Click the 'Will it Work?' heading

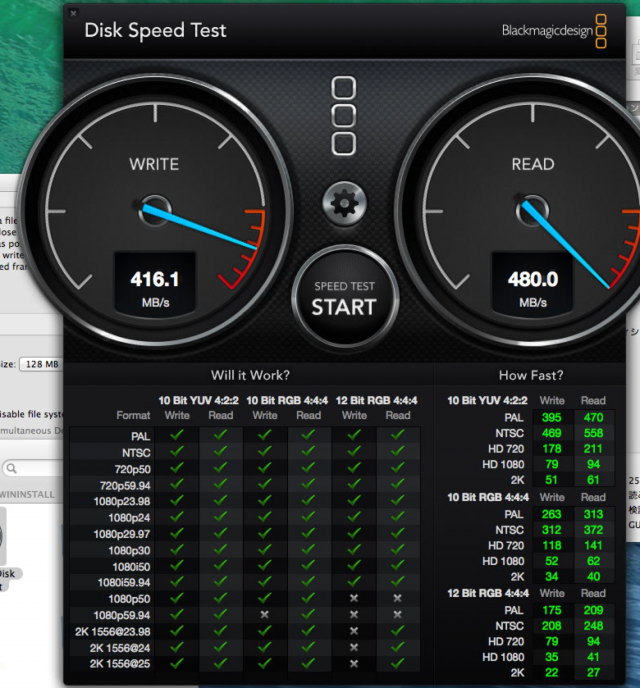(250, 375)
